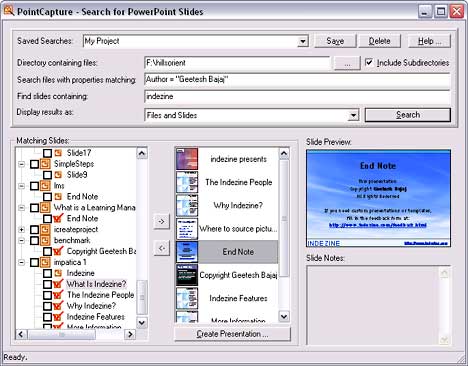Toggle the Include Subdirectories checkbox
The image size is (468, 366).
[x=369, y=62]
